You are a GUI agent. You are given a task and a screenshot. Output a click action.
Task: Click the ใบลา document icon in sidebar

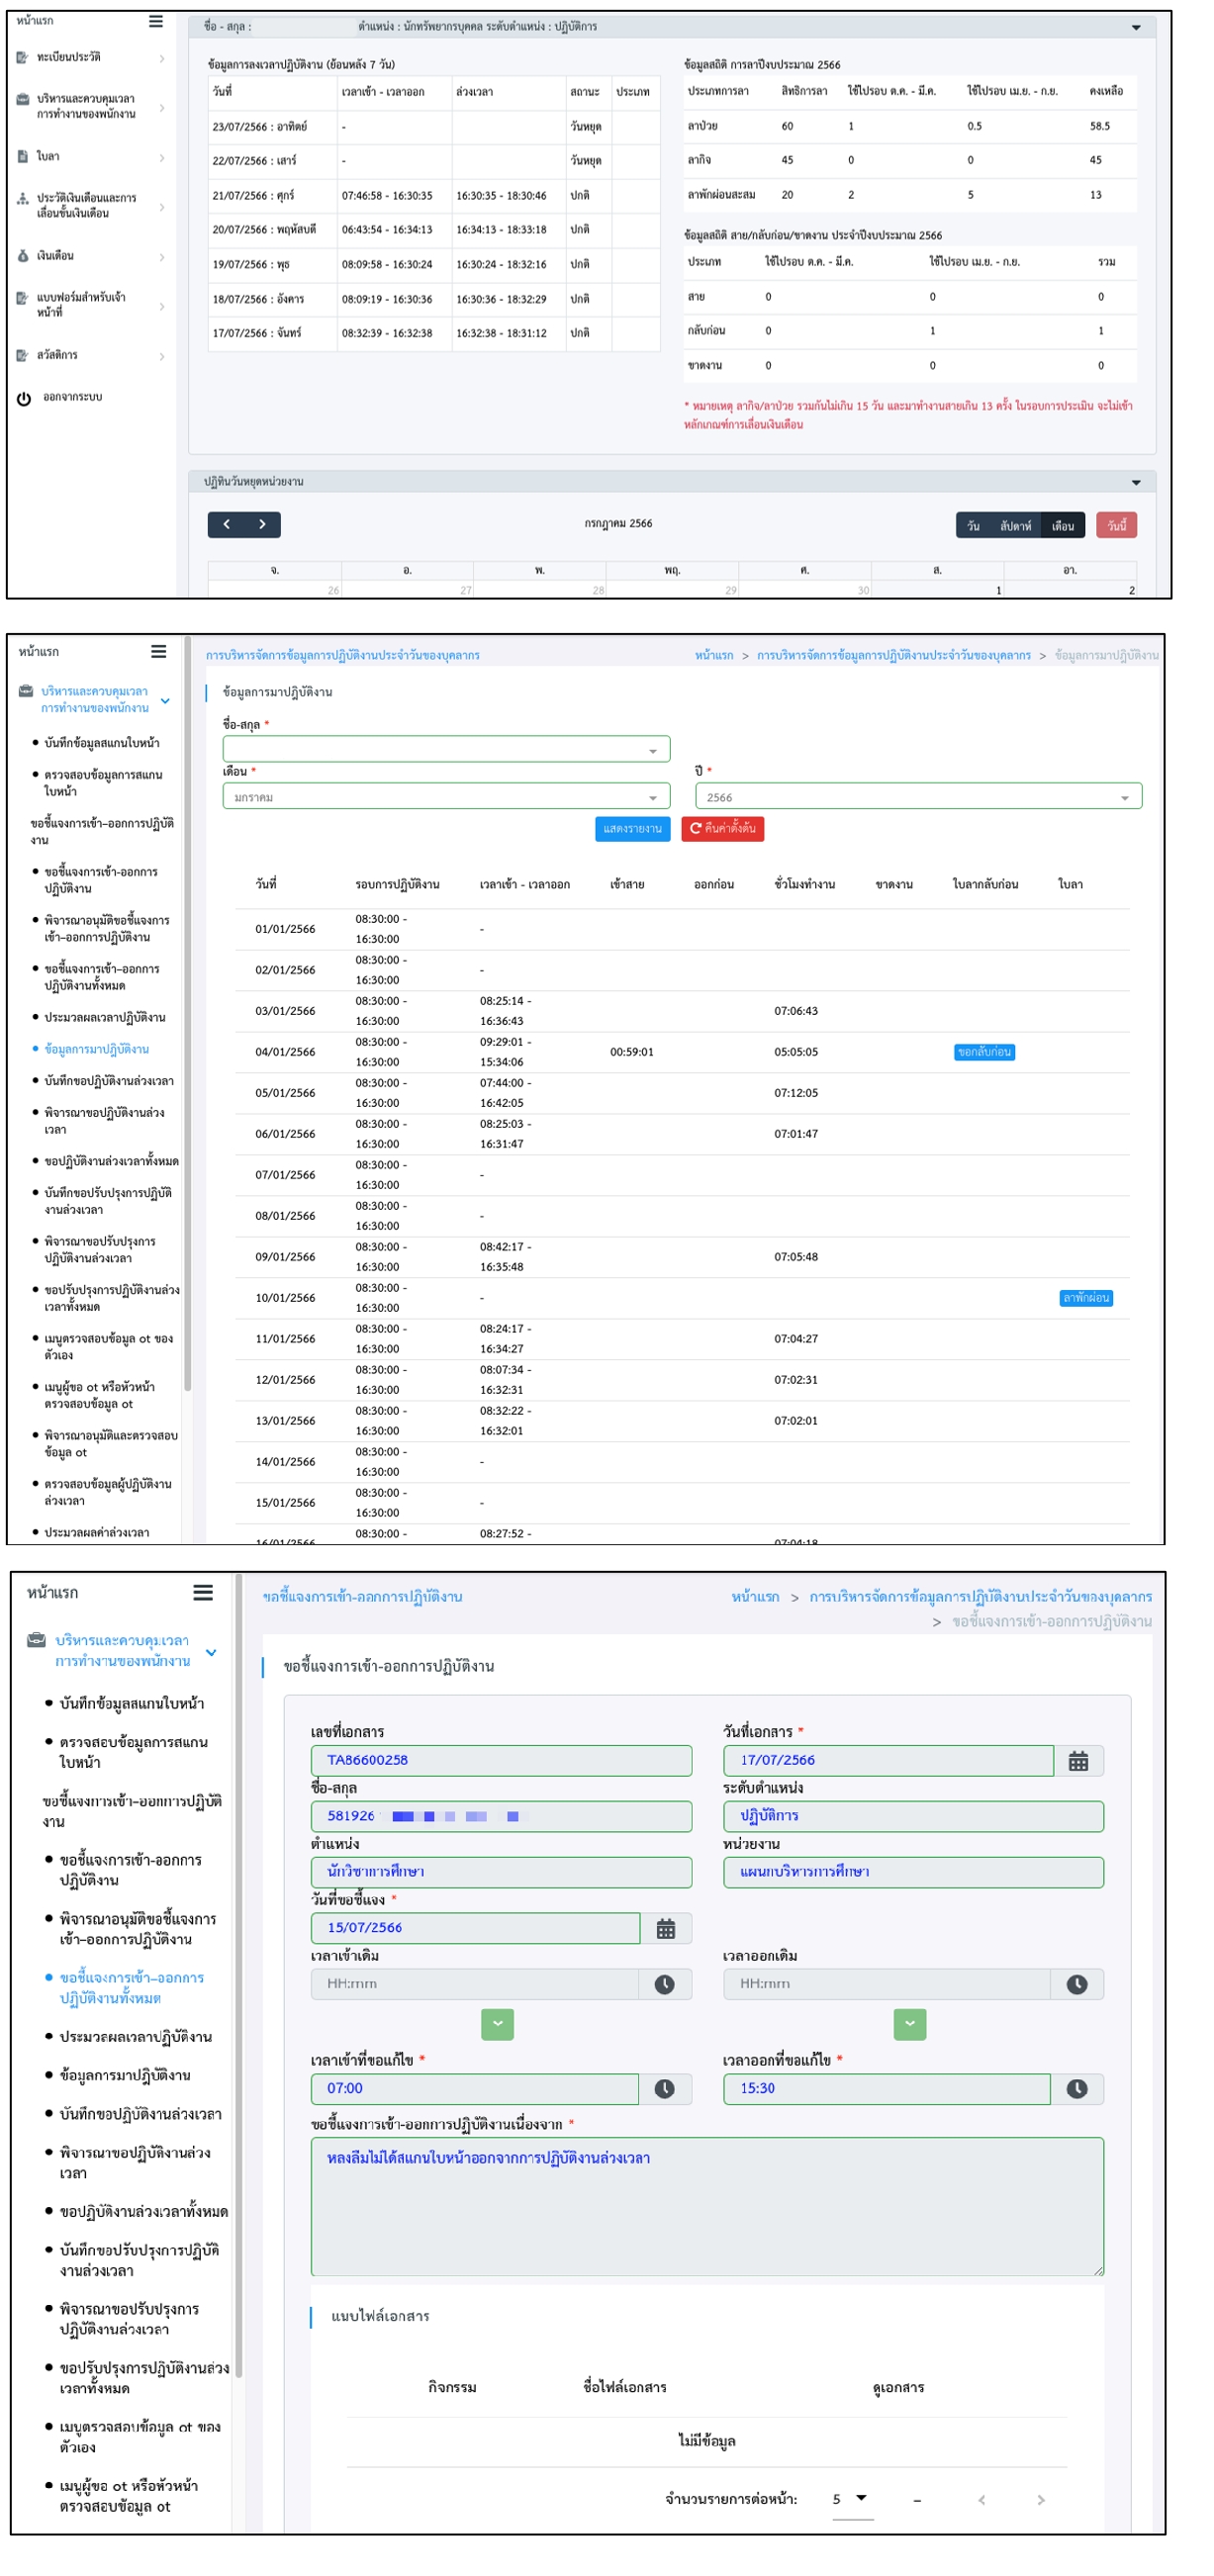pos(22,156)
